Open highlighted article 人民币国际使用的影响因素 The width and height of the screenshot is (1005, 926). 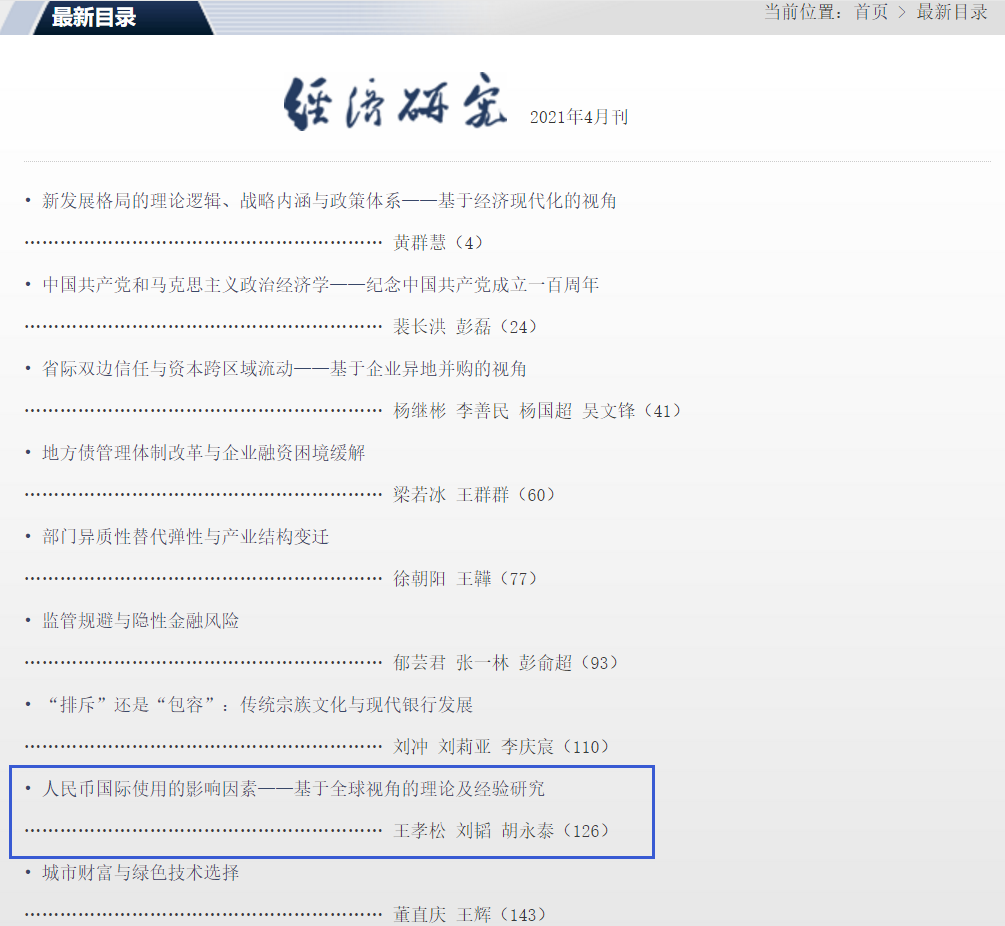click(293, 789)
